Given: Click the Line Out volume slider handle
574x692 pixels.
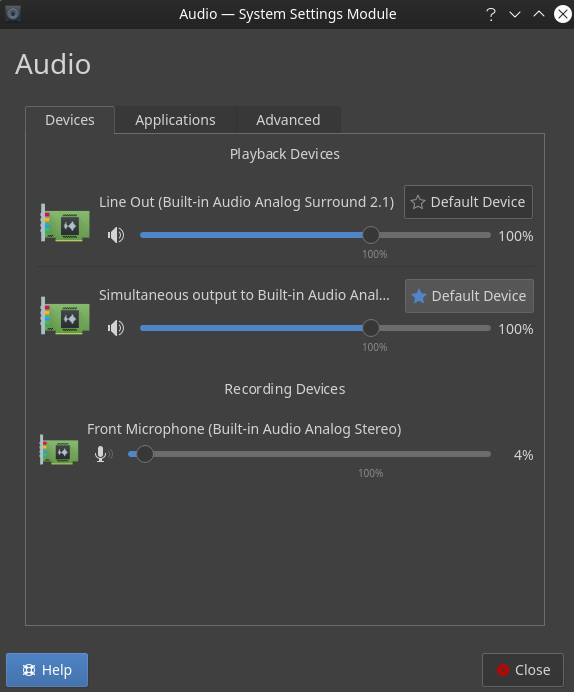Looking at the screenshot, I should pos(371,235).
